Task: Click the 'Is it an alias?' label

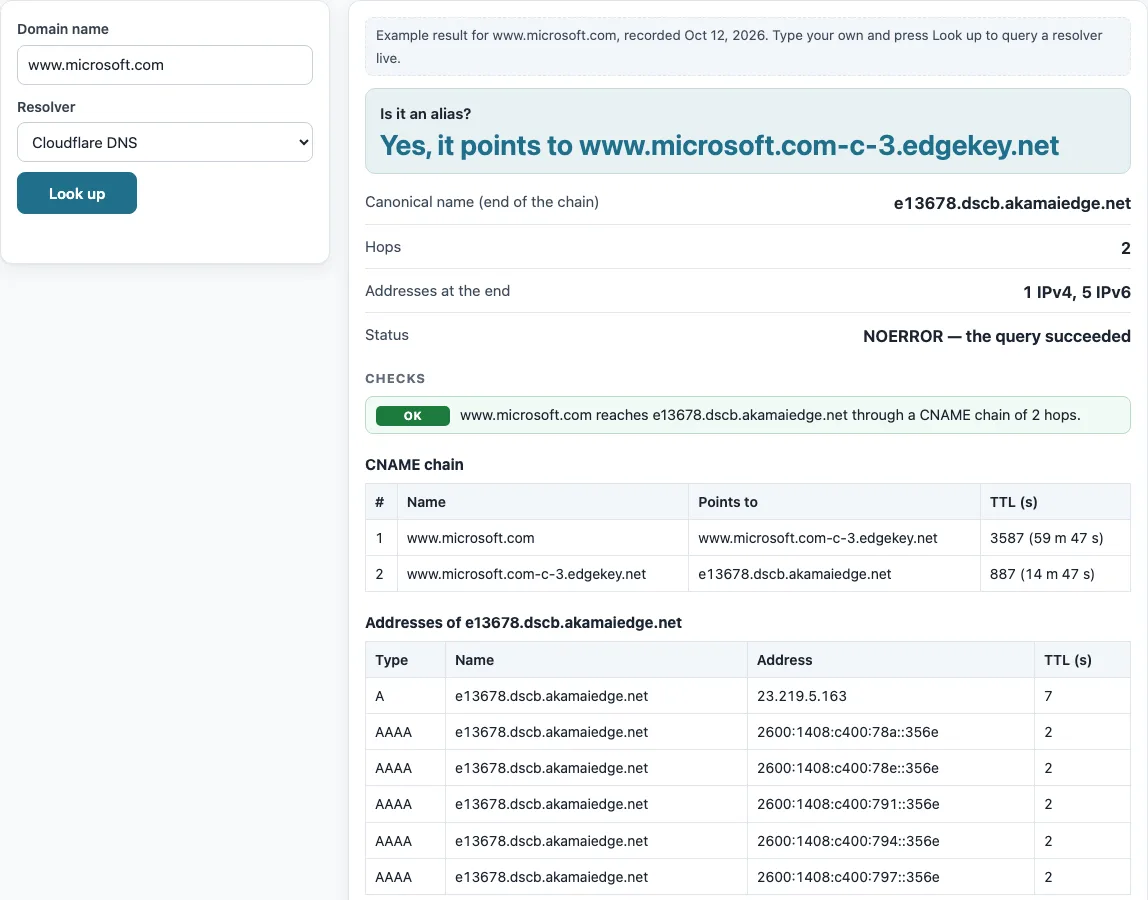Action: click(x=425, y=114)
